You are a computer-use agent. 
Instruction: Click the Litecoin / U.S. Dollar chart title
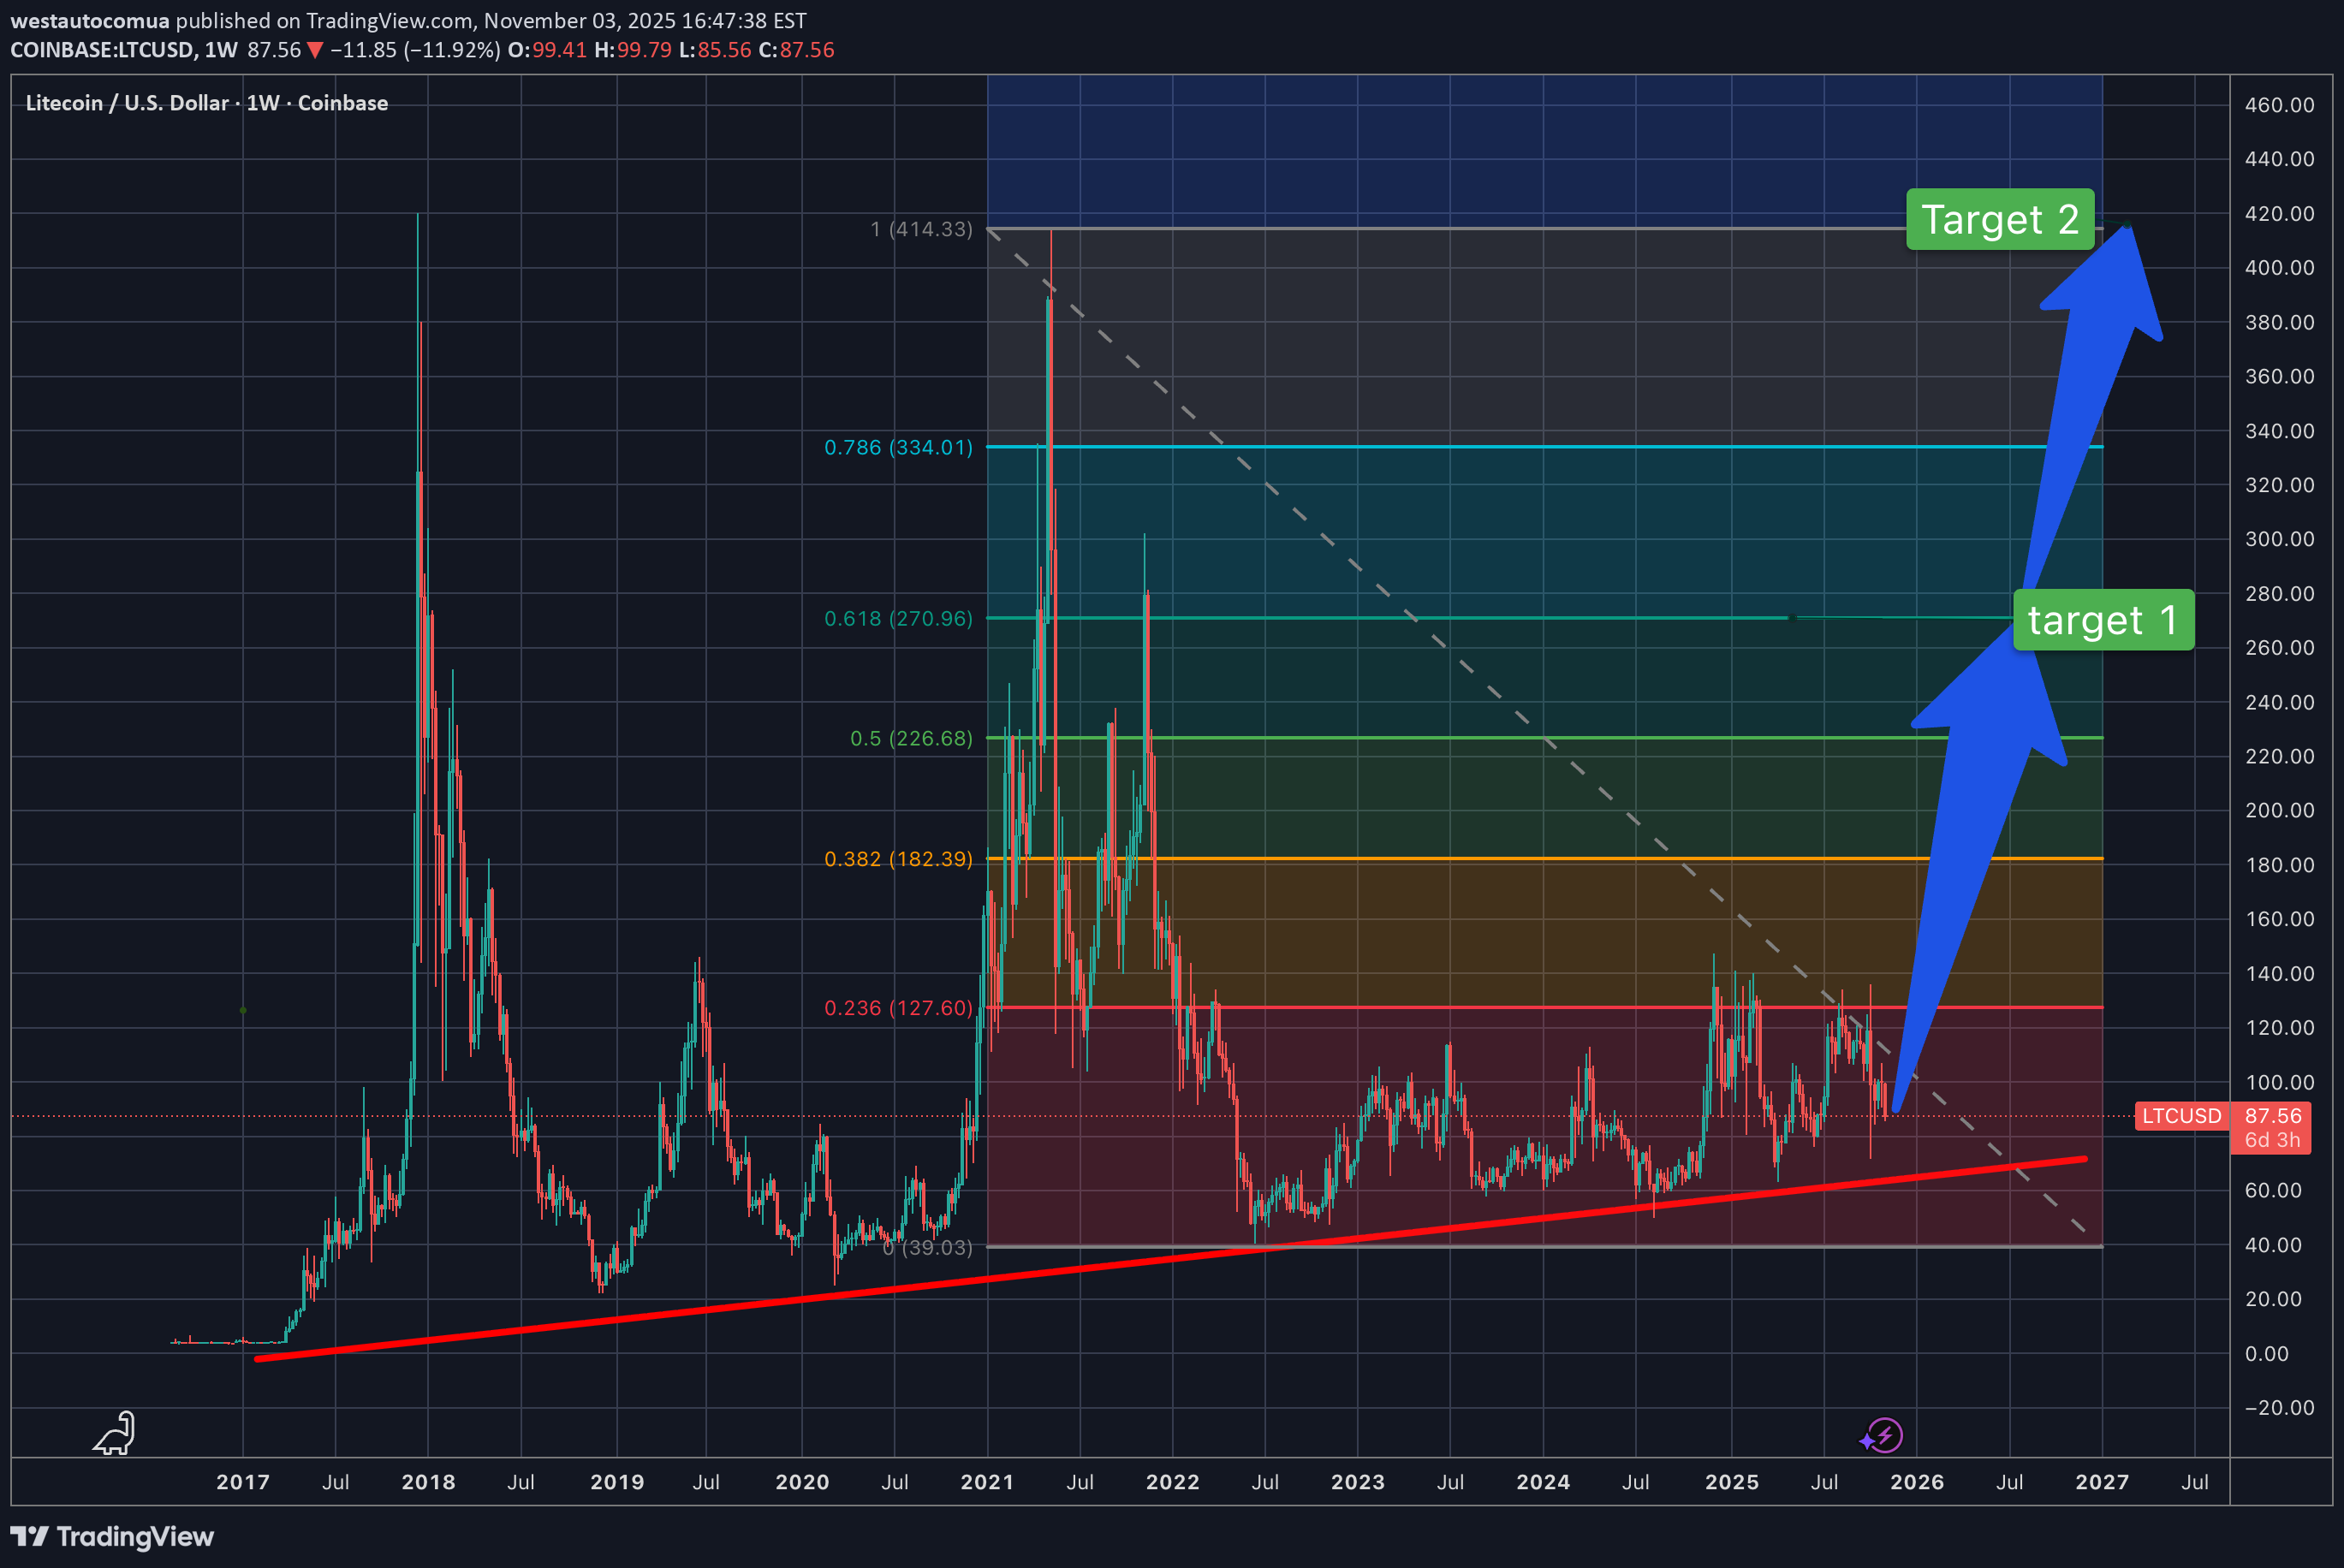(127, 103)
